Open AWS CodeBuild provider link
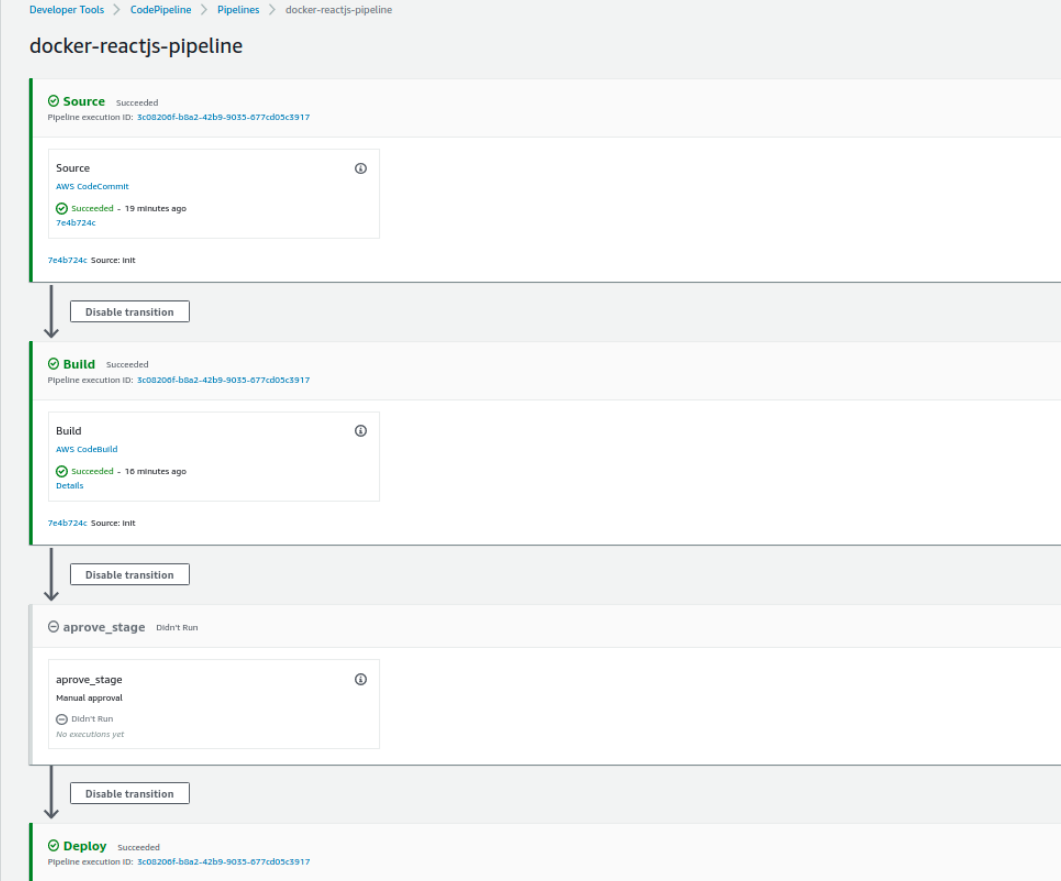The image size is (1061, 881). coord(86,450)
